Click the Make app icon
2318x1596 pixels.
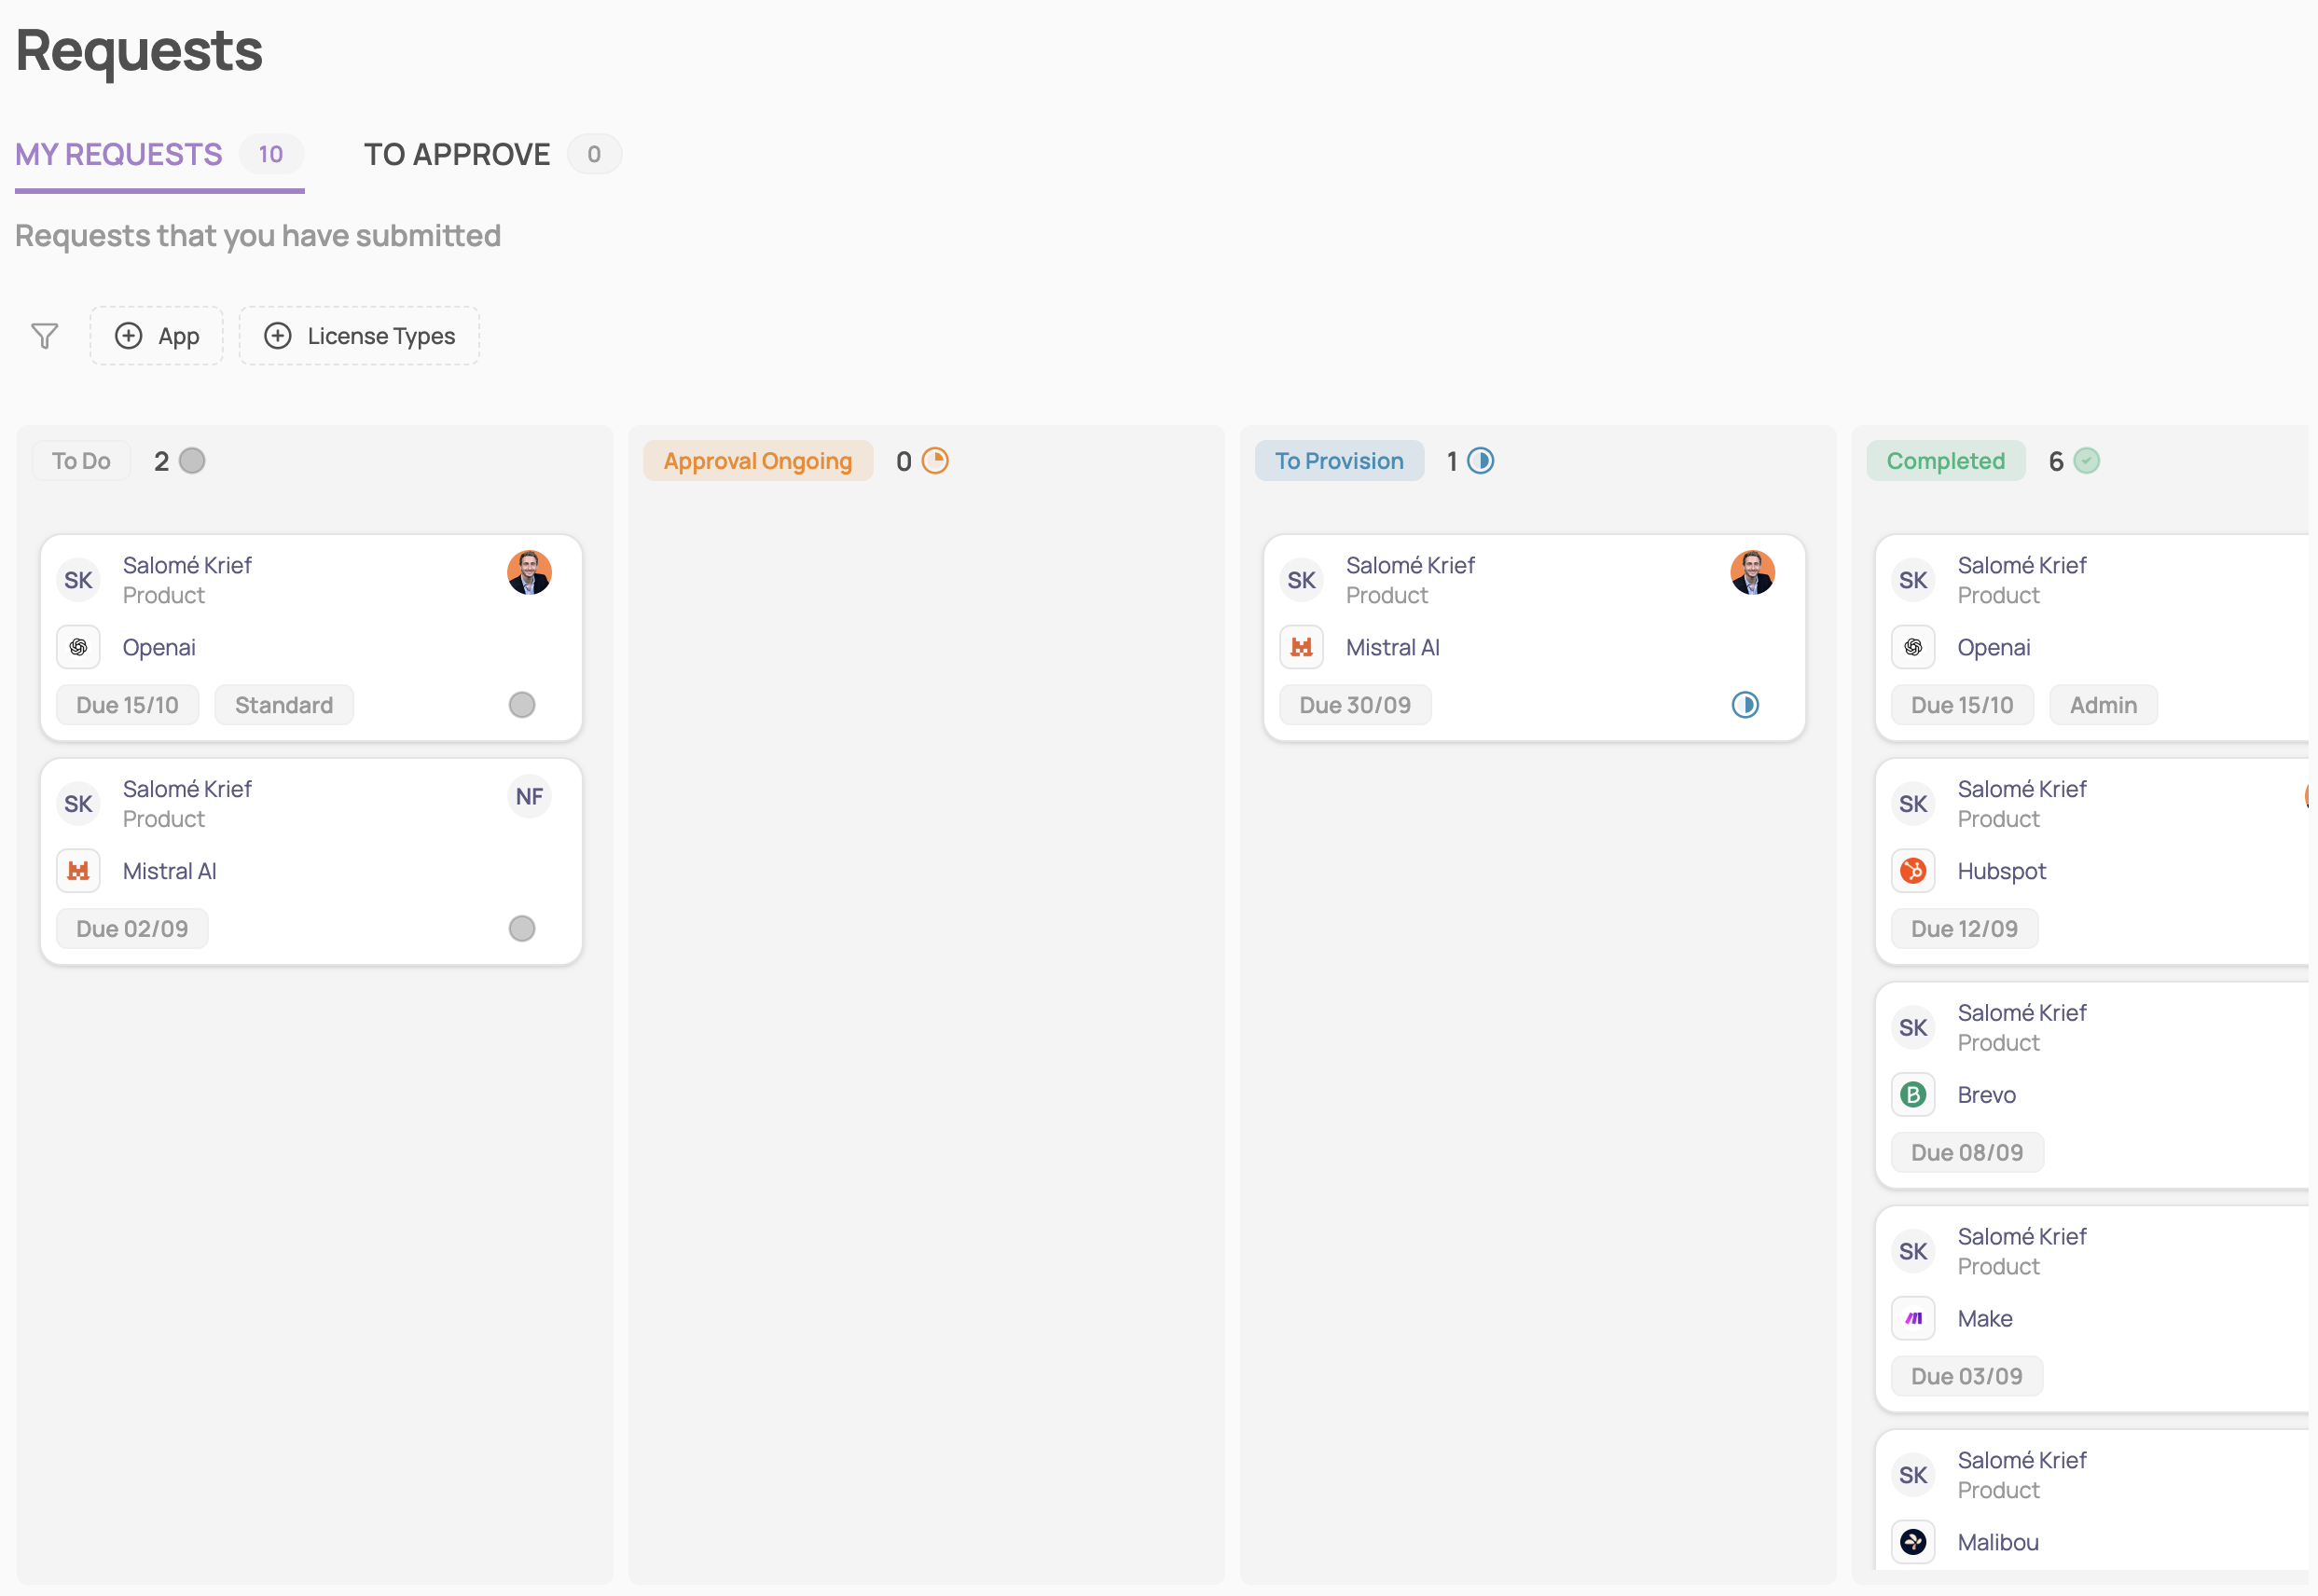point(1912,1318)
